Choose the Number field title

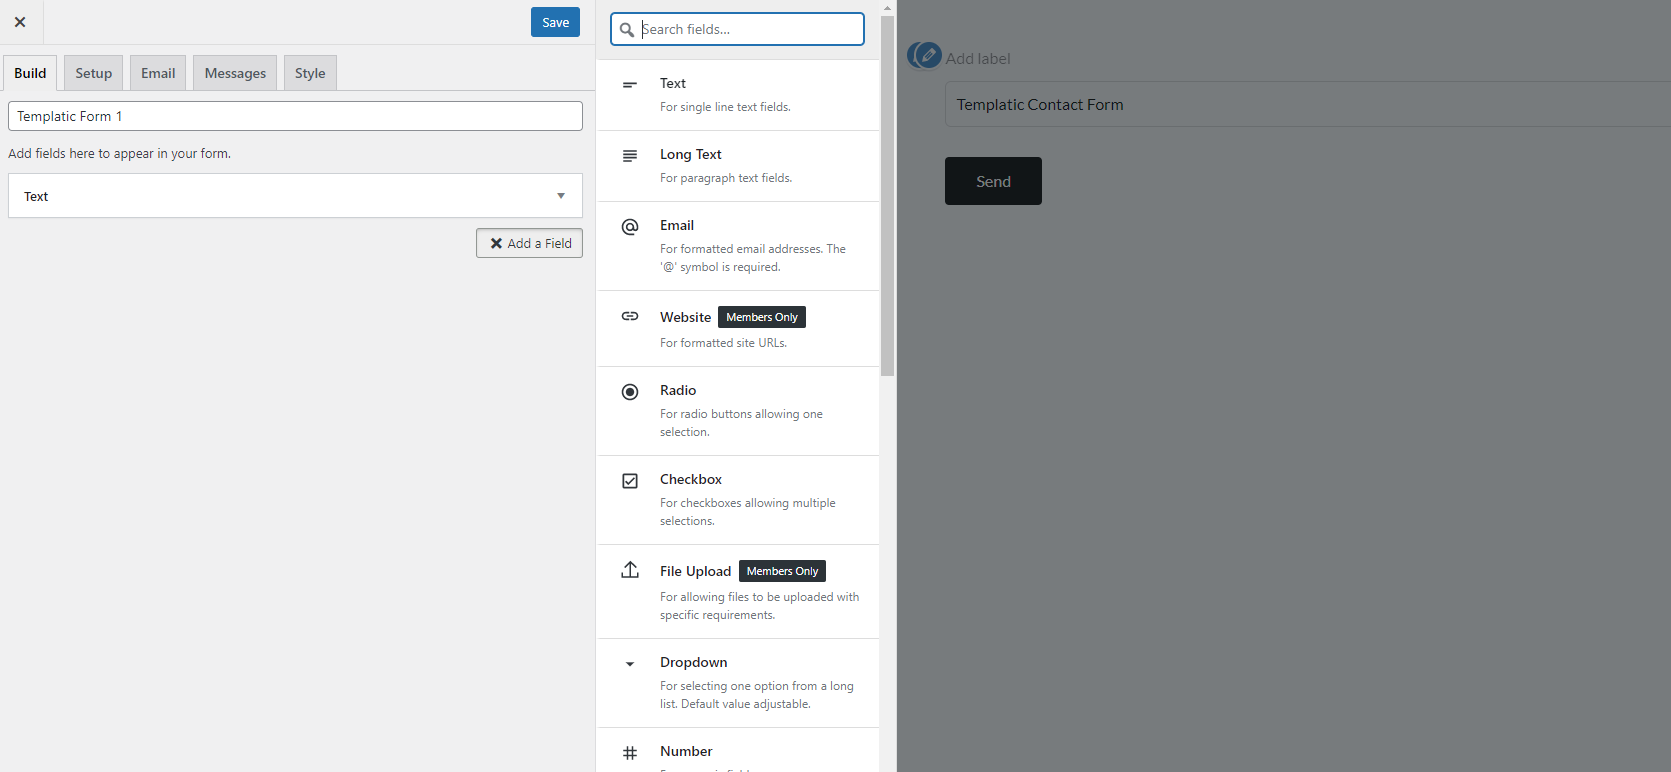(686, 751)
